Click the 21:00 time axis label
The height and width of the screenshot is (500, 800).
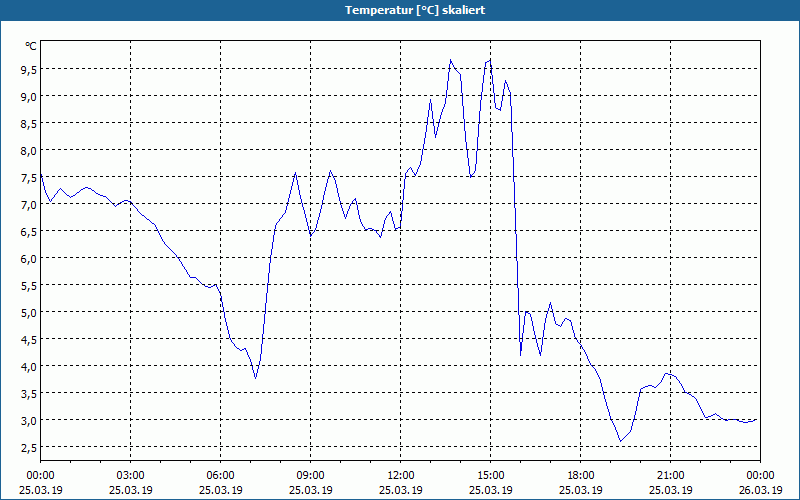click(x=670, y=476)
